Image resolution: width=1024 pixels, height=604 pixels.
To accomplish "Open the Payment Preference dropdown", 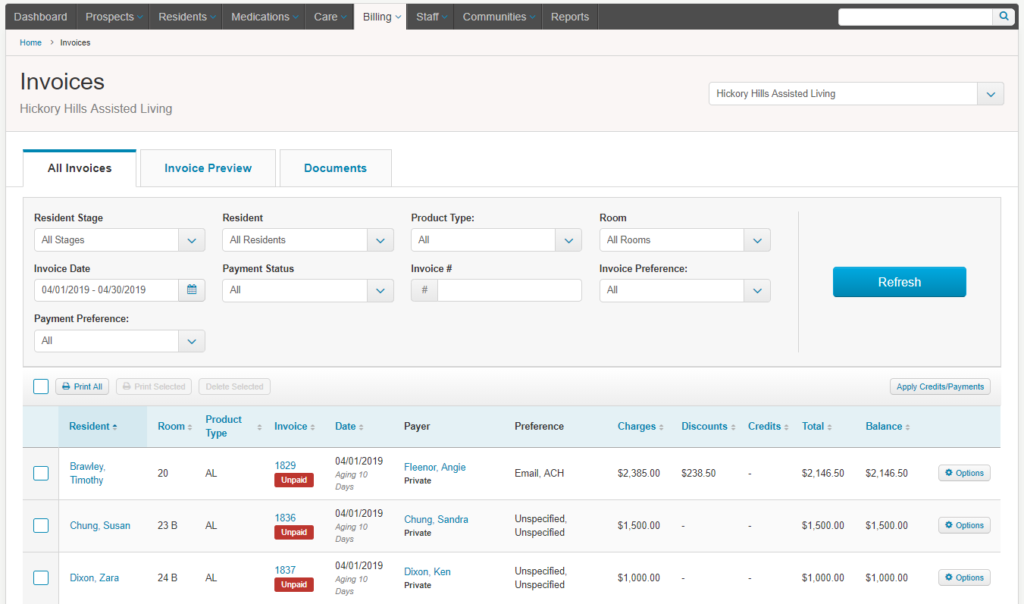I will click(x=120, y=341).
